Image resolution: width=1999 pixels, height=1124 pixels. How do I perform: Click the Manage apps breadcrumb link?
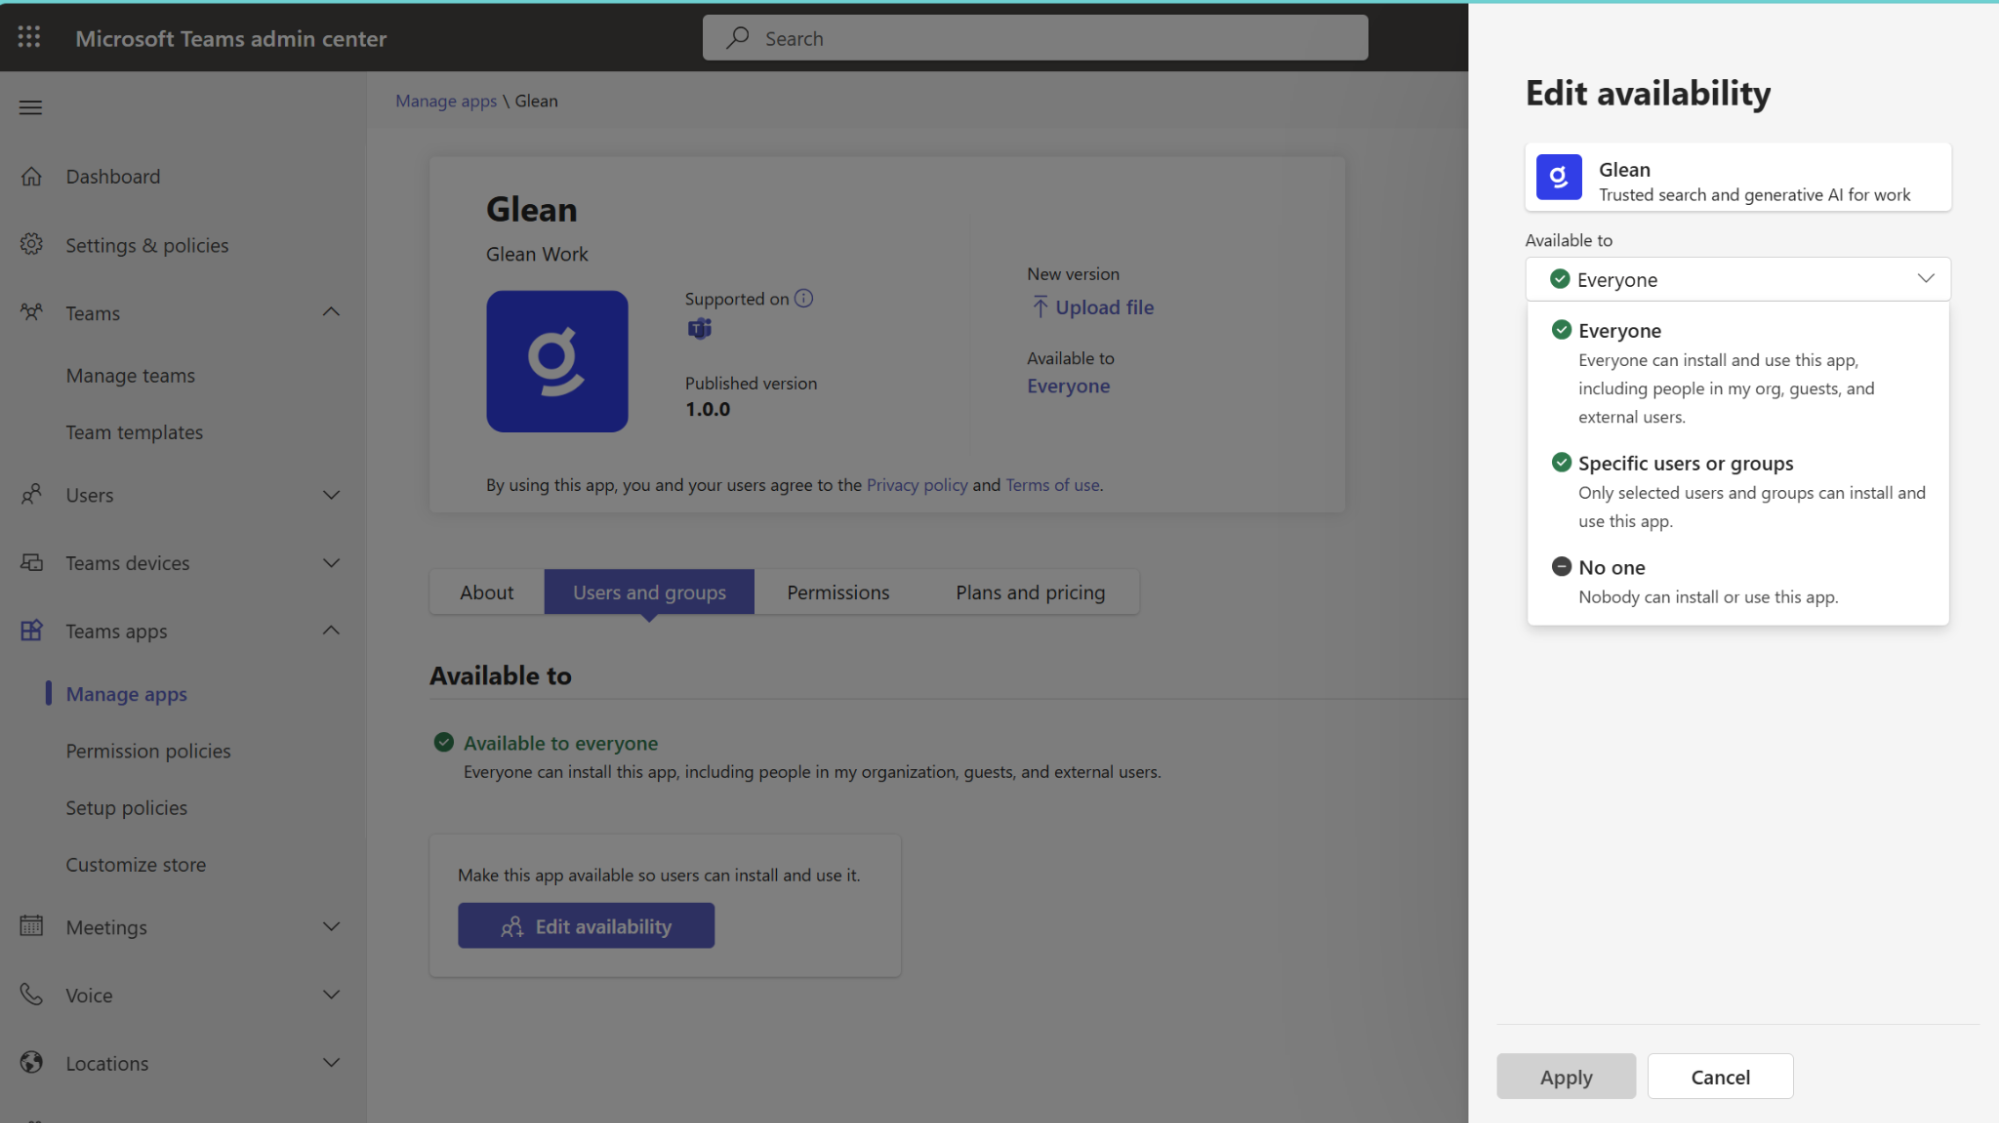pos(446,101)
